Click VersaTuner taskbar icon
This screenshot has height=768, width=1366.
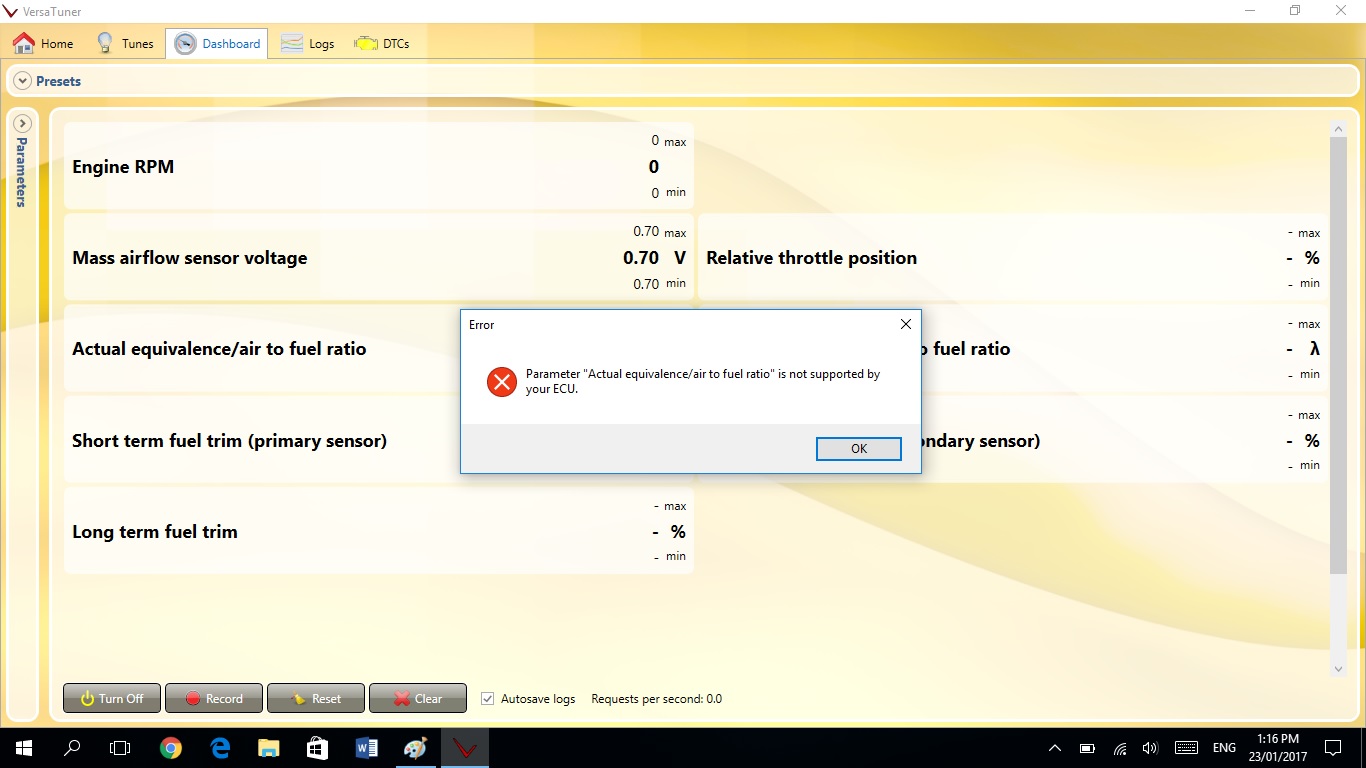[x=464, y=748]
